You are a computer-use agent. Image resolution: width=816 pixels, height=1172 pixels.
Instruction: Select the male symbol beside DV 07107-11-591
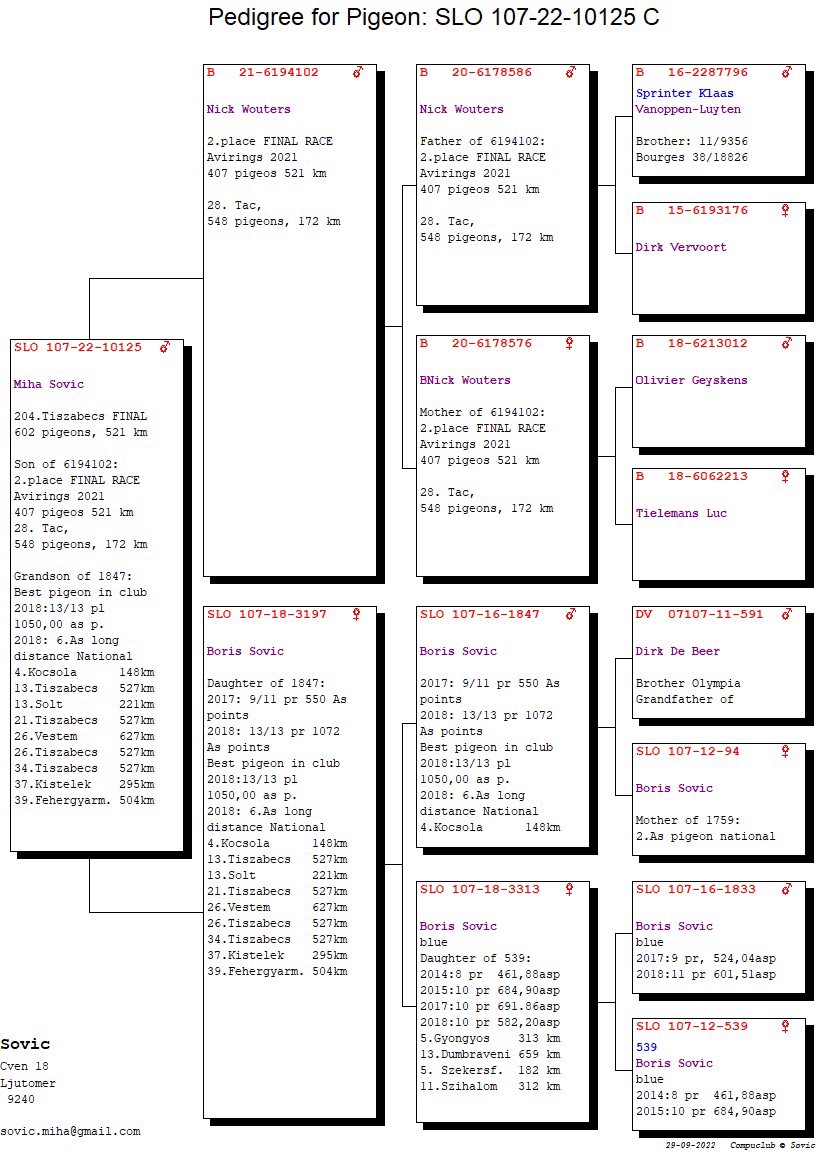786,614
